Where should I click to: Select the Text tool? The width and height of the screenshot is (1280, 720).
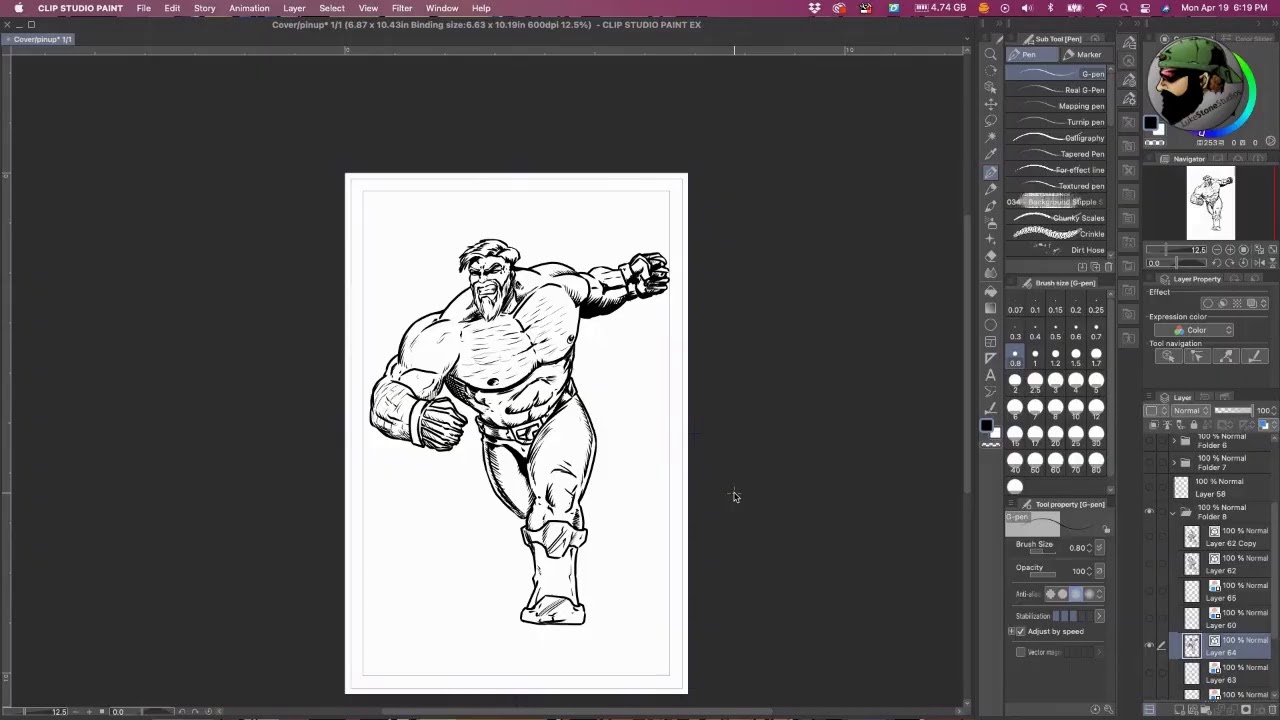coord(990,375)
